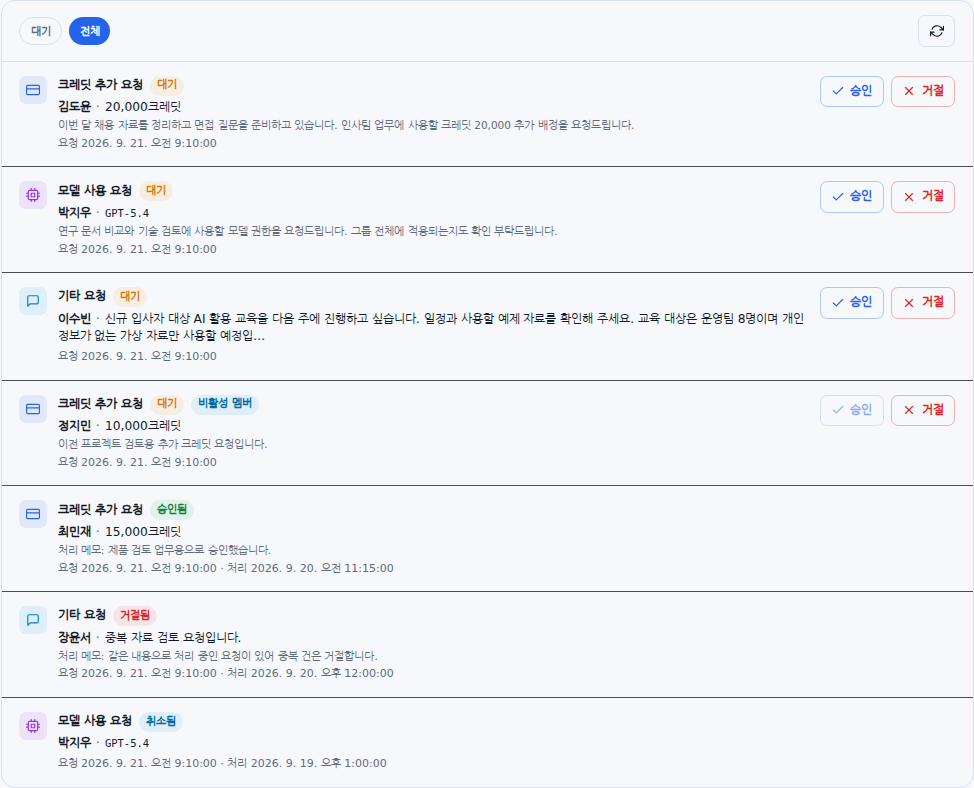Viewport: 974px width, 788px height.
Task: Switch to the 대기 filter tab
Action: 40,31
